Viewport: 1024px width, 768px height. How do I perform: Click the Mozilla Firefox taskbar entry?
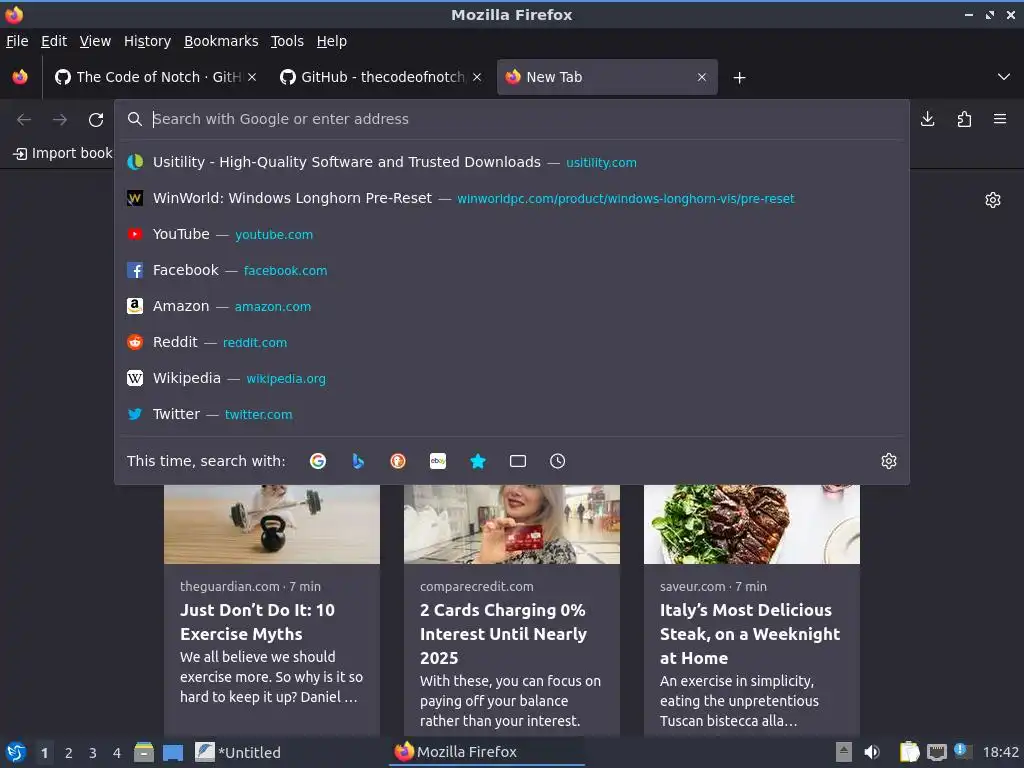click(487, 752)
